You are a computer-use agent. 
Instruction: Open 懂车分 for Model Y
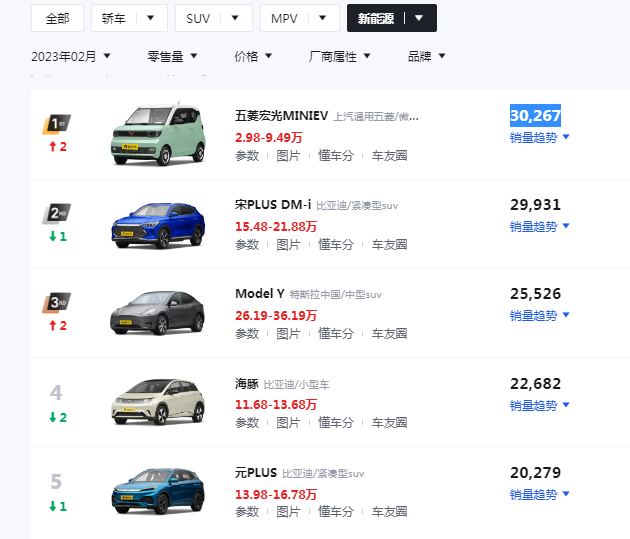point(336,334)
